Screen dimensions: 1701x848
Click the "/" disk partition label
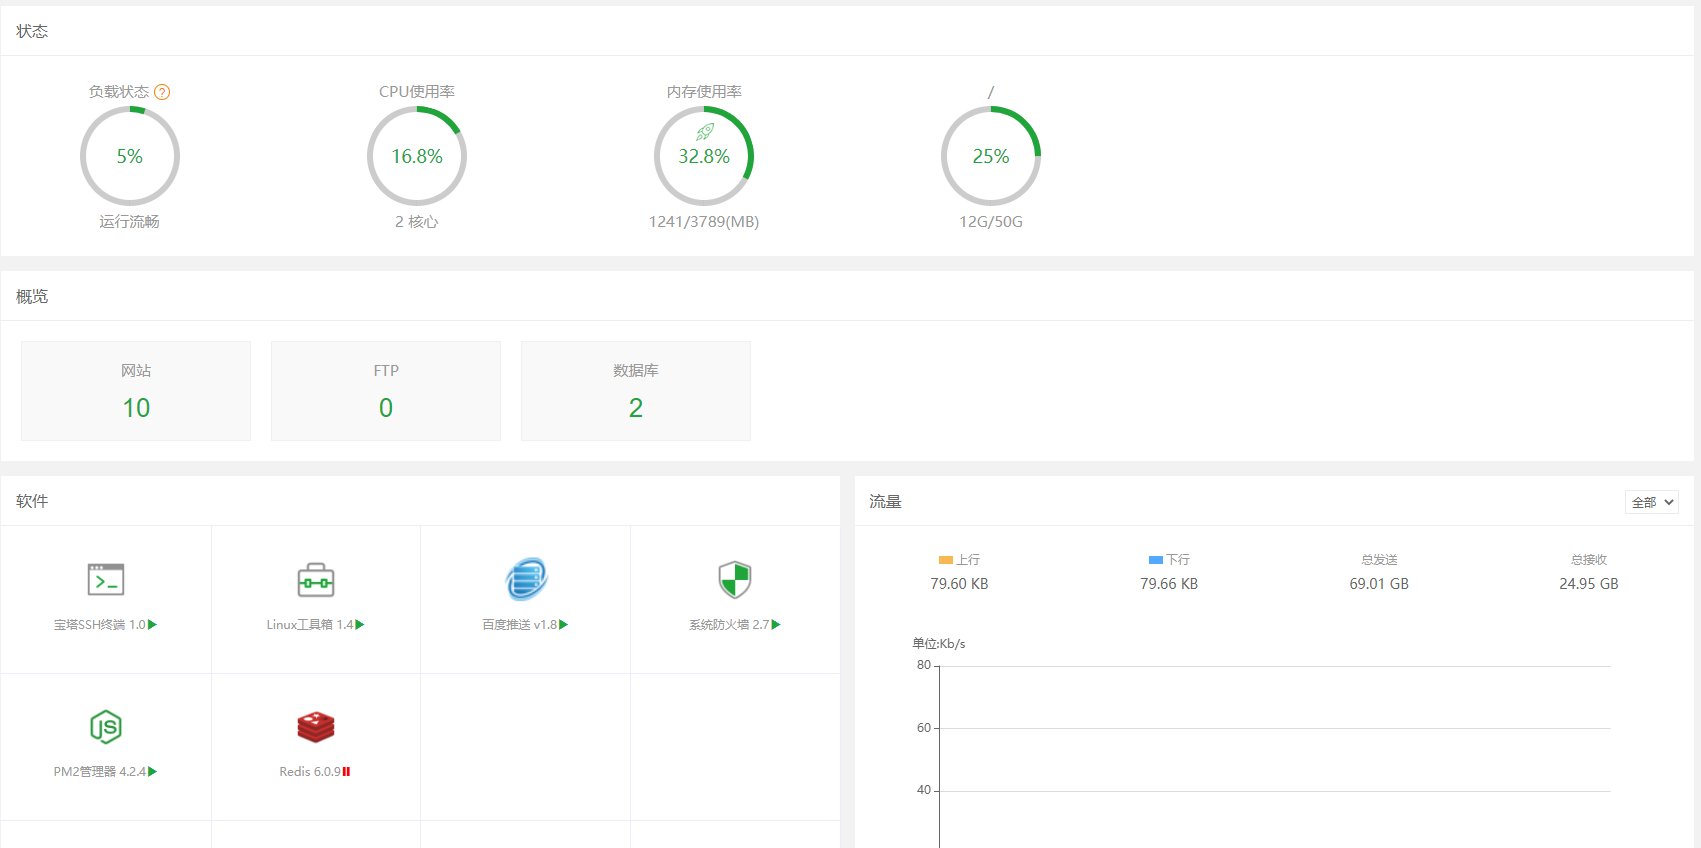click(991, 92)
